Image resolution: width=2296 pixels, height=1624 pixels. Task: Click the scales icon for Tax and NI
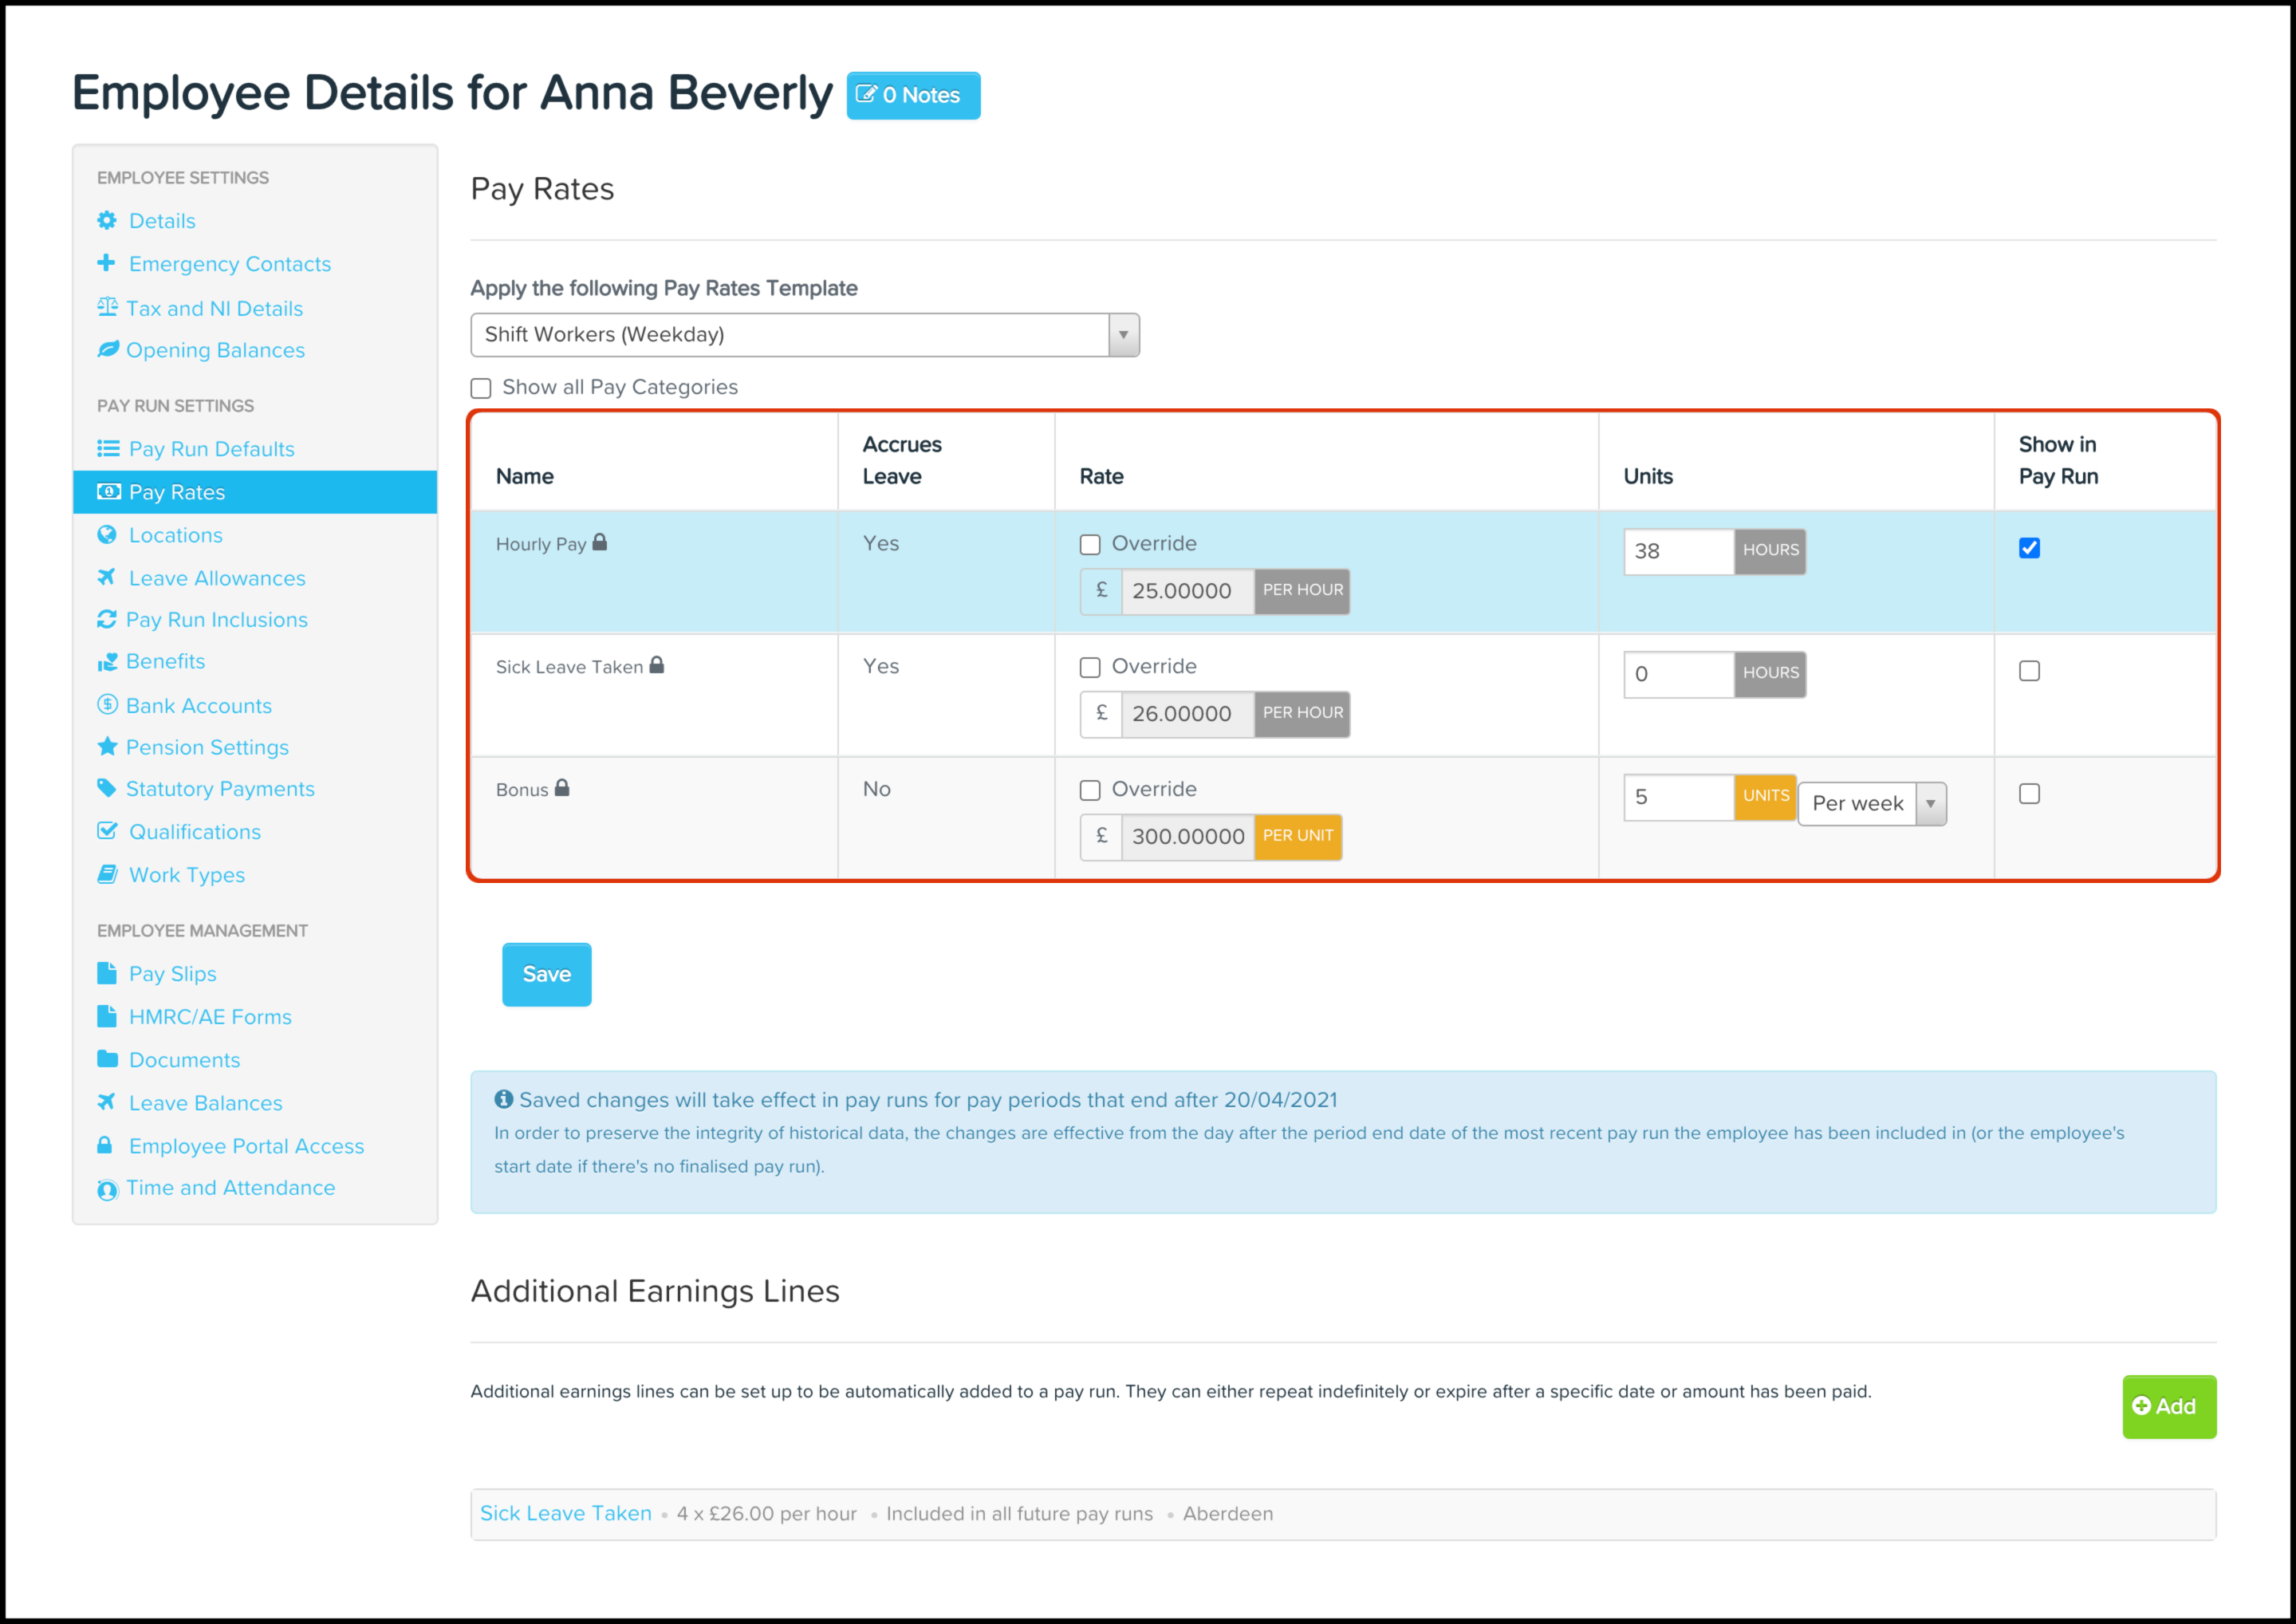[x=107, y=307]
